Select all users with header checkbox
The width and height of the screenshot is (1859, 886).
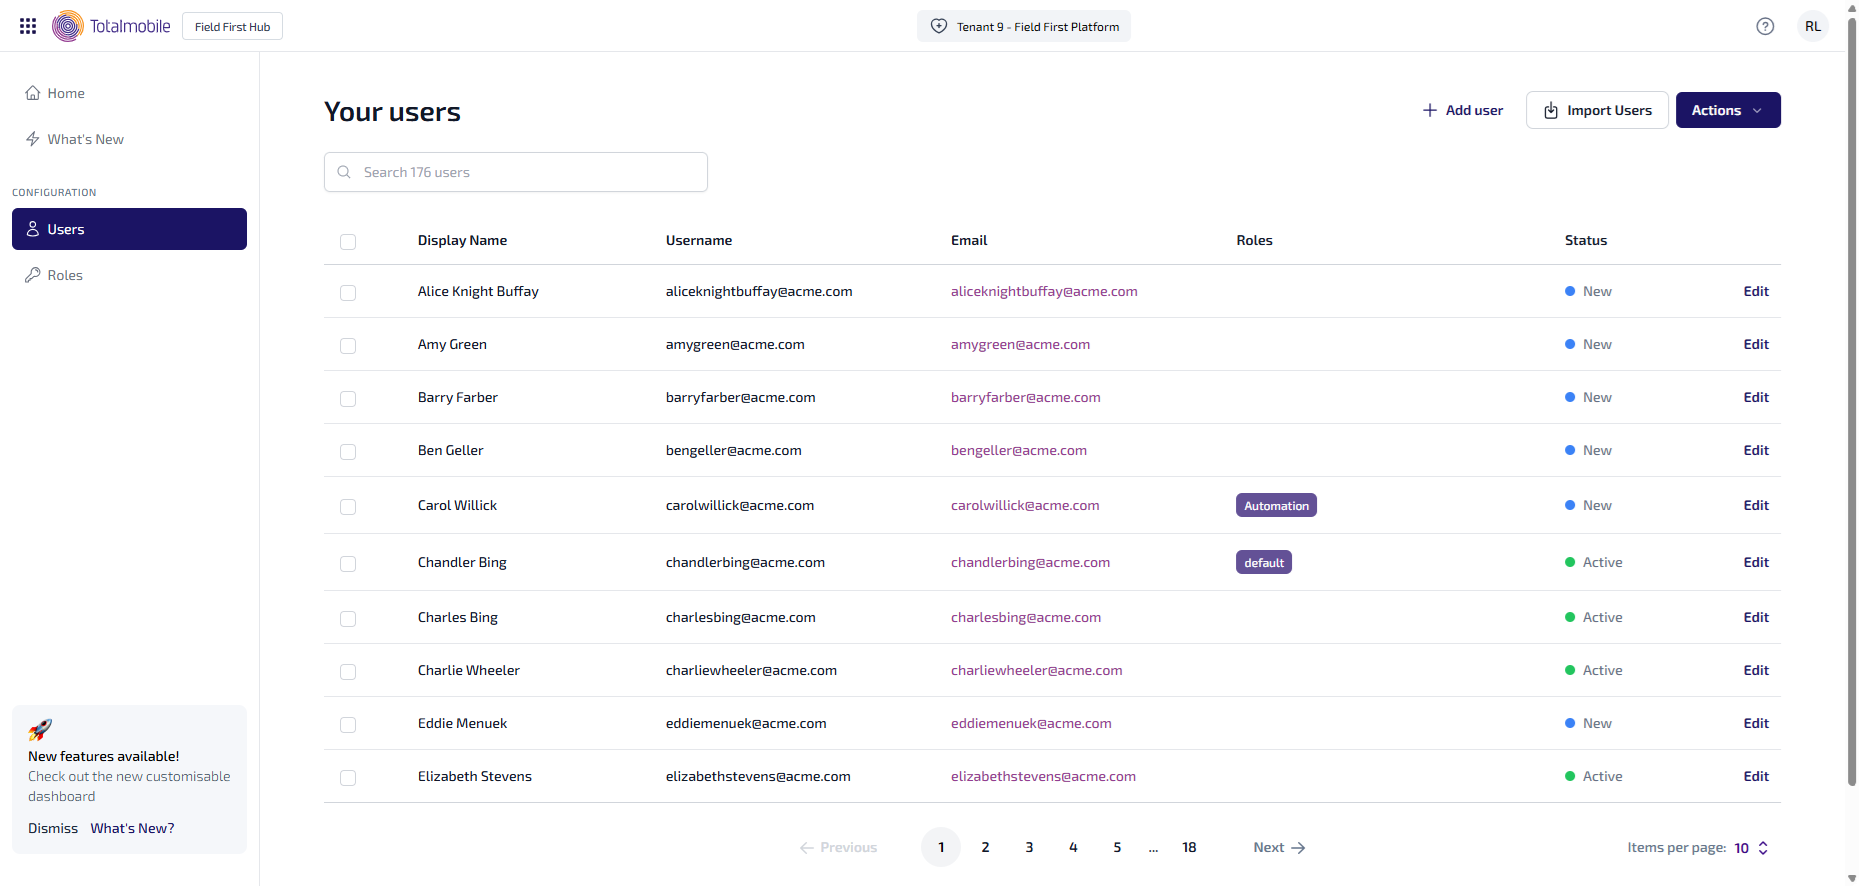point(348,242)
